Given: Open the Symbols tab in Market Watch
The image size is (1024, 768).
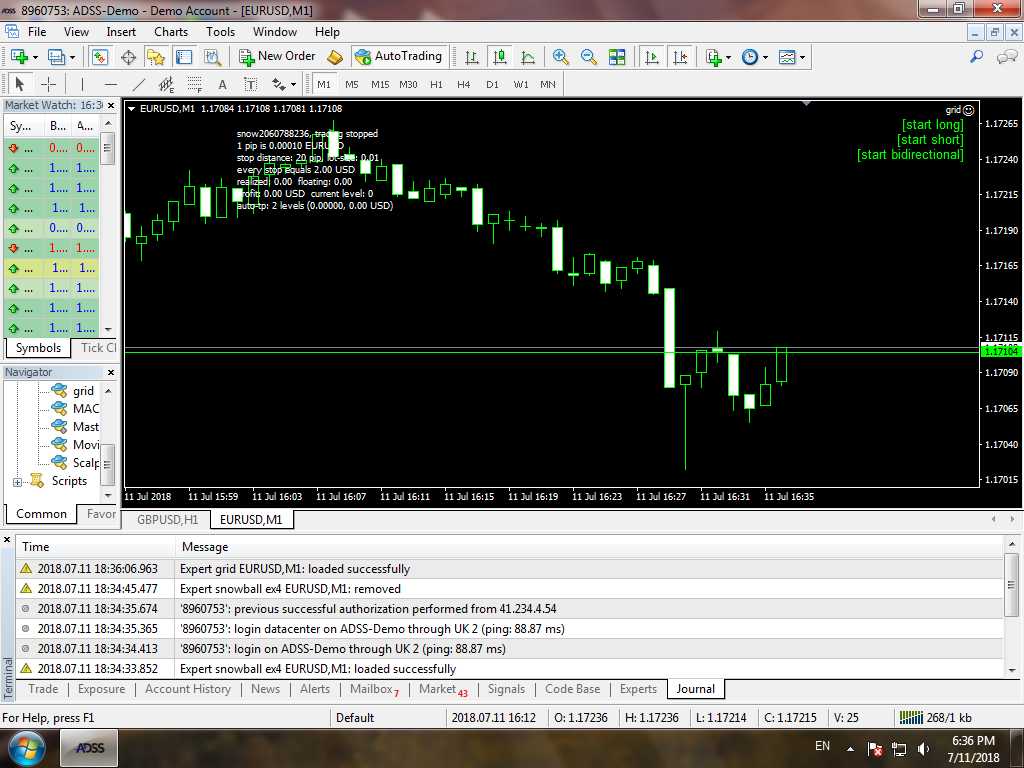Looking at the screenshot, I should (39, 348).
